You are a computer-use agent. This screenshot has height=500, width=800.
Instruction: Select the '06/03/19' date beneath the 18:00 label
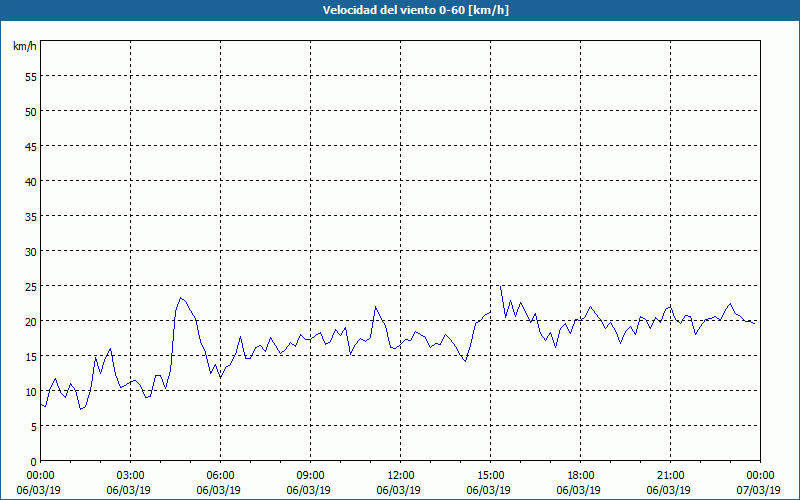point(579,490)
